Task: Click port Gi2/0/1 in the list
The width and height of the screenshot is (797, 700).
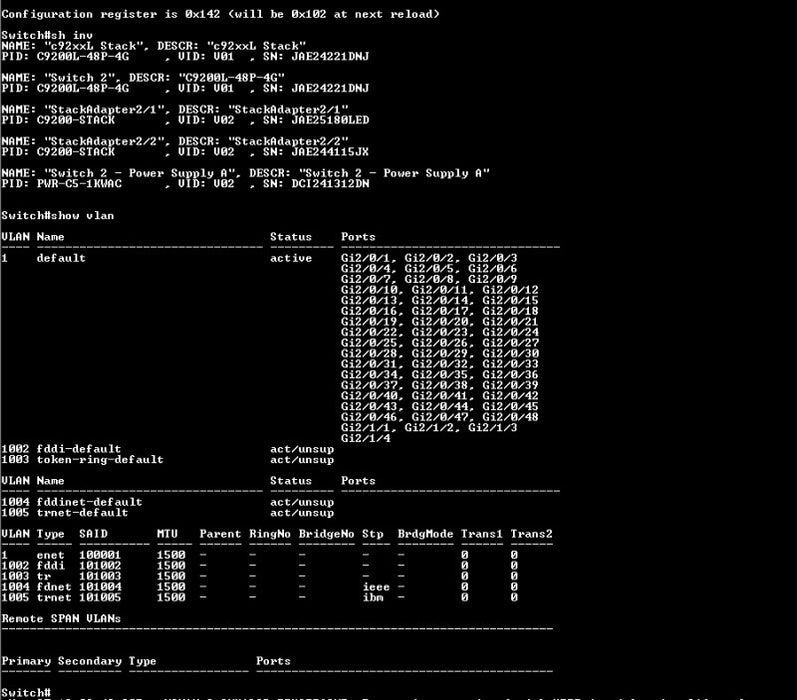Action: click(365, 258)
